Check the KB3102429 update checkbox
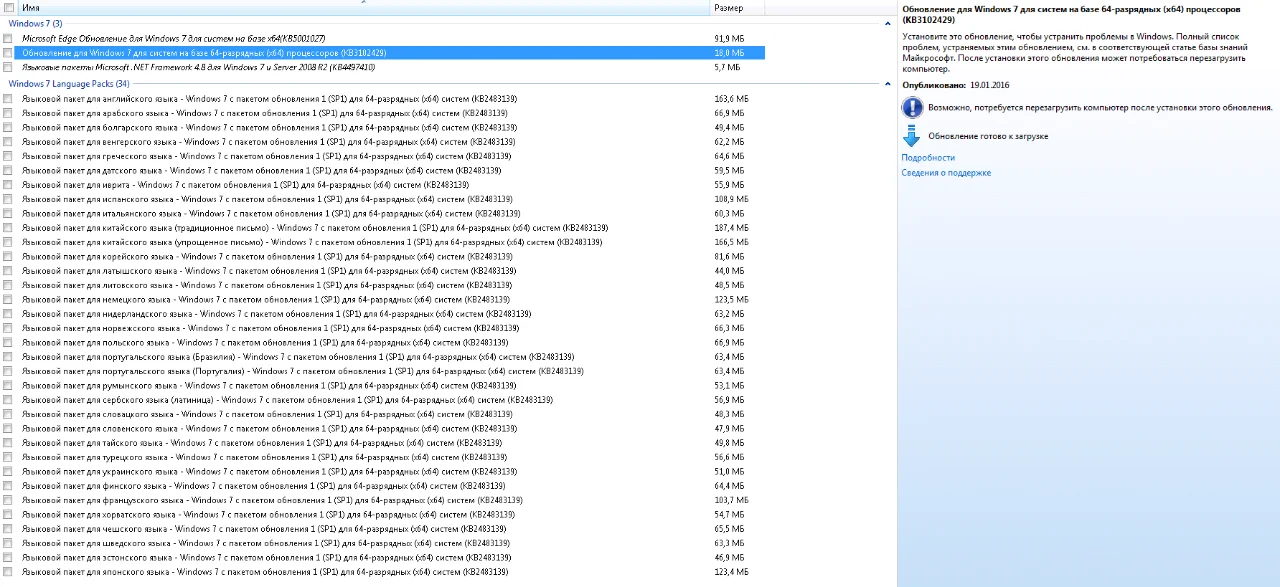 click(8, 52)
